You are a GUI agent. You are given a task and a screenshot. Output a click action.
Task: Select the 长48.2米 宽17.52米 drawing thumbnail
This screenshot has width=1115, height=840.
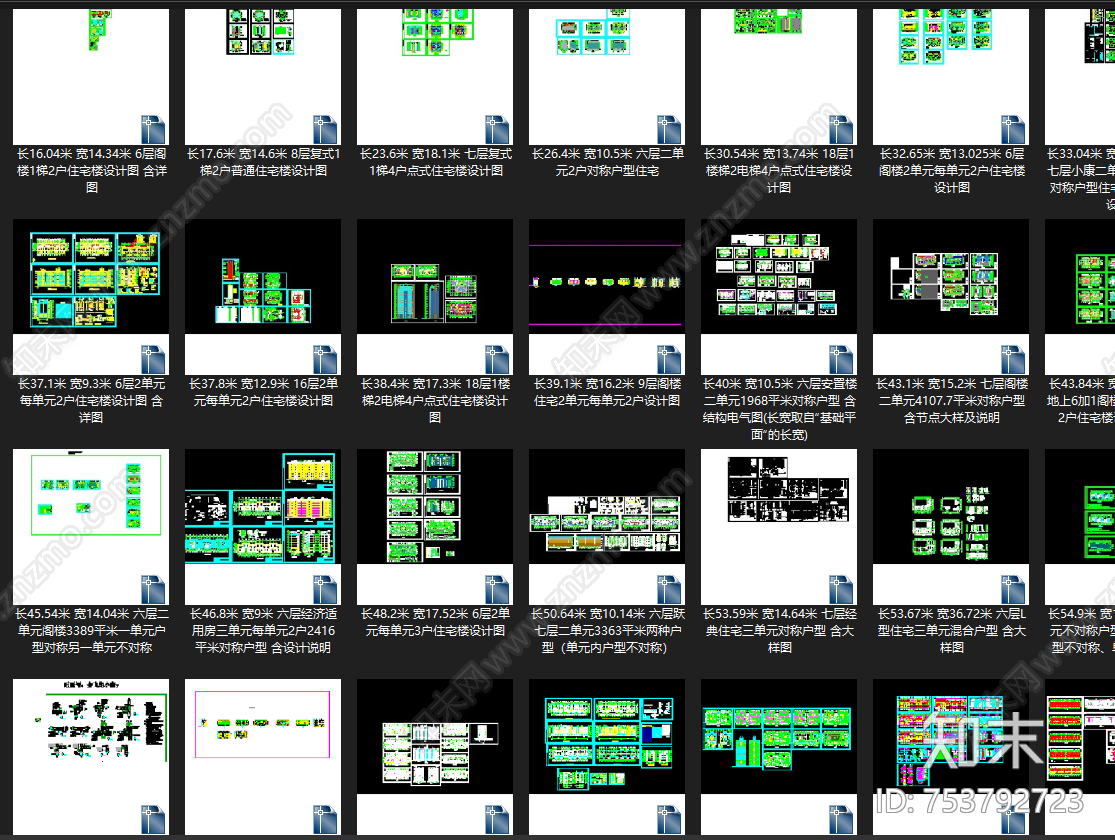click(435, 527)
